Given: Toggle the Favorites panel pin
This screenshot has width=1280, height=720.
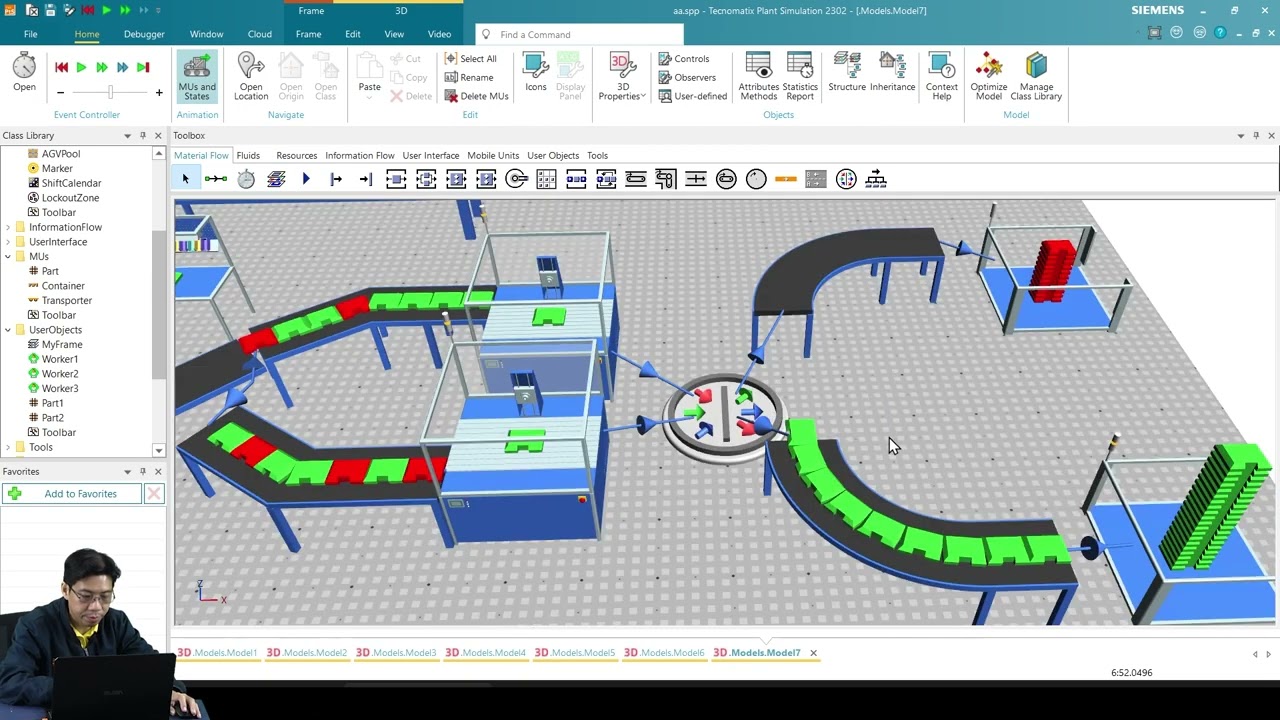Looking at the screenshot, I should coord(143,472).
